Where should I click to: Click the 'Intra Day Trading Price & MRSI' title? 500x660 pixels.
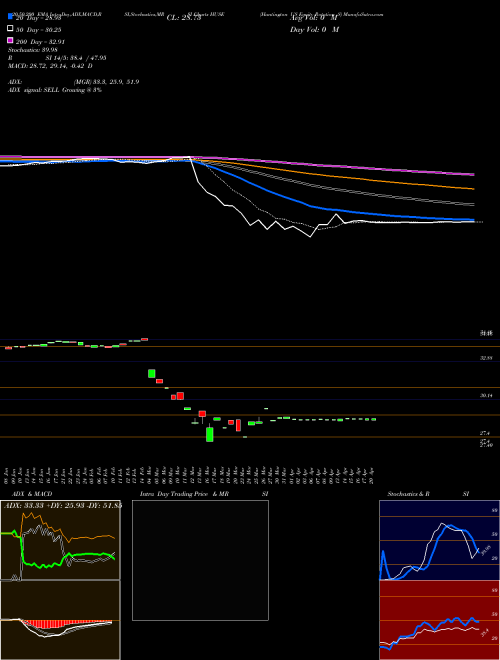pyautogui.click(x=204, y=494)
